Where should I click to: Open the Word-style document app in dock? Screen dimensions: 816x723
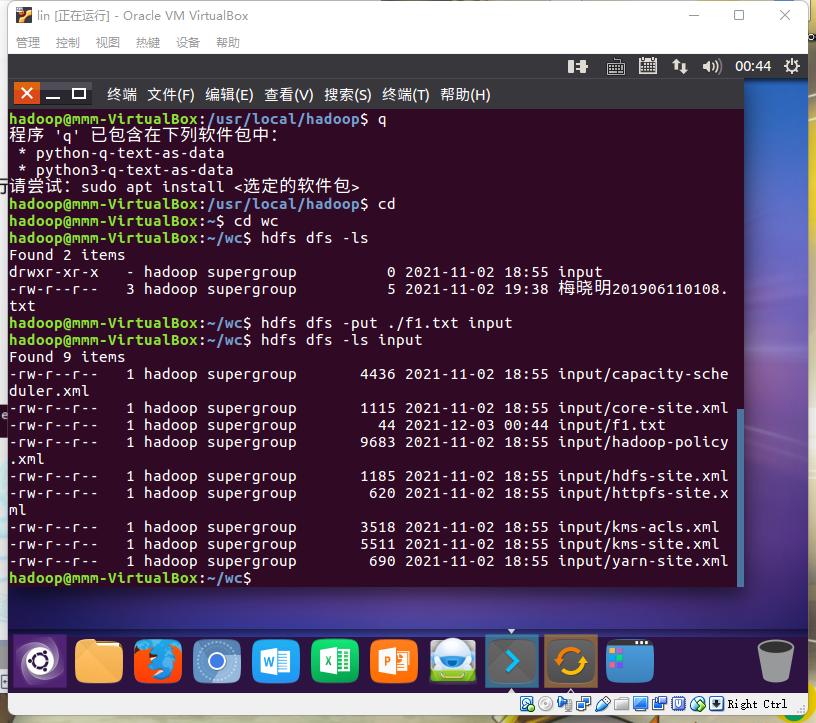pos(276,661)
